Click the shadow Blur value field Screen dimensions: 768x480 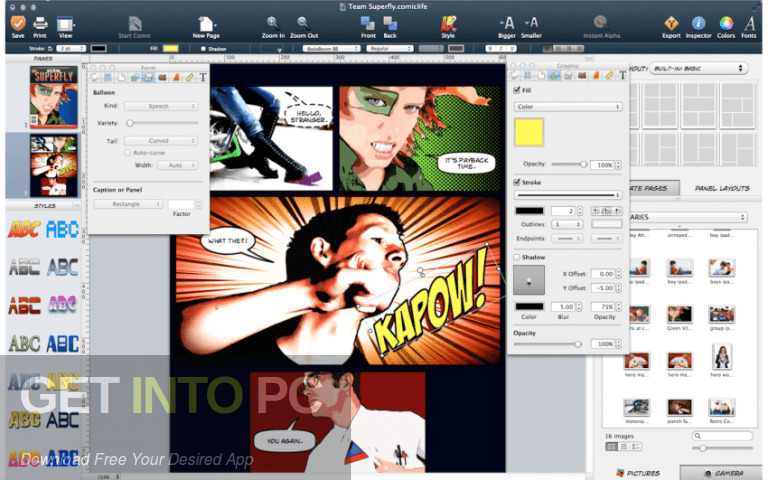[x=563, y=307]
